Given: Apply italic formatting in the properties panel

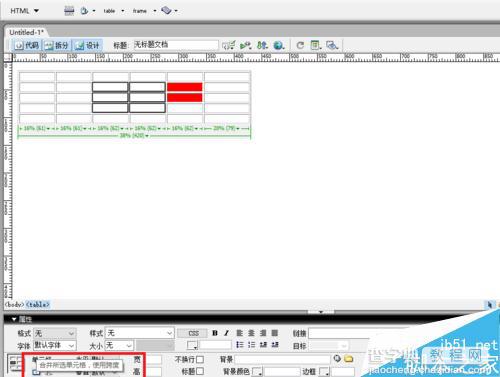Looking at the screenshot, I should (227, 333).
